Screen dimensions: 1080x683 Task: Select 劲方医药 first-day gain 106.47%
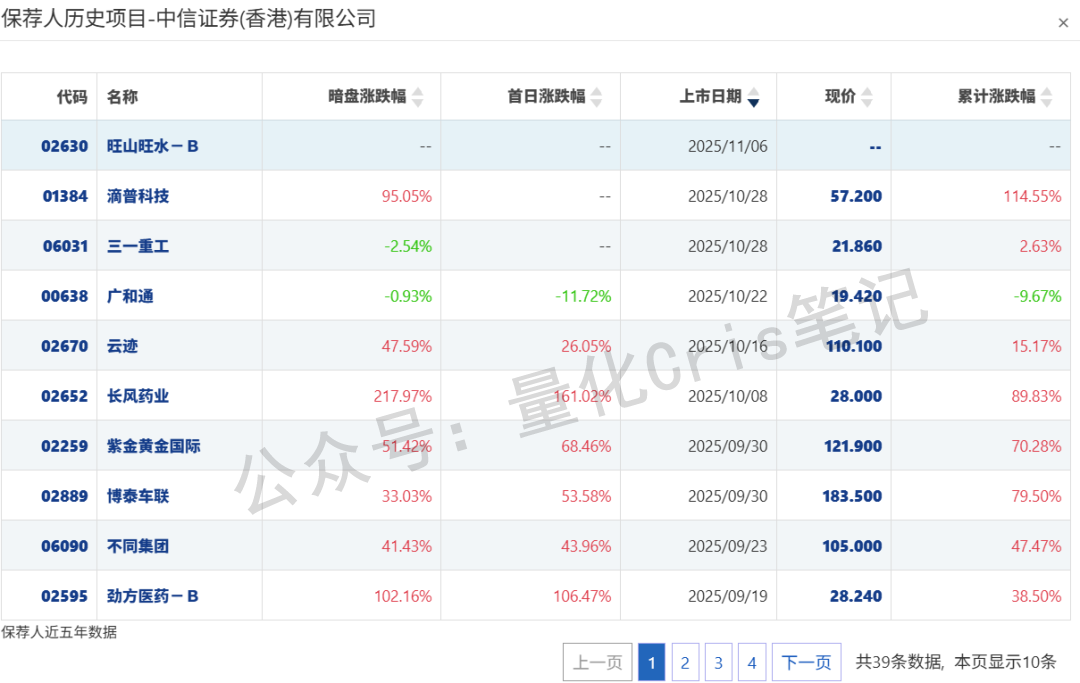pyautogui.click(x=582, y=596)
